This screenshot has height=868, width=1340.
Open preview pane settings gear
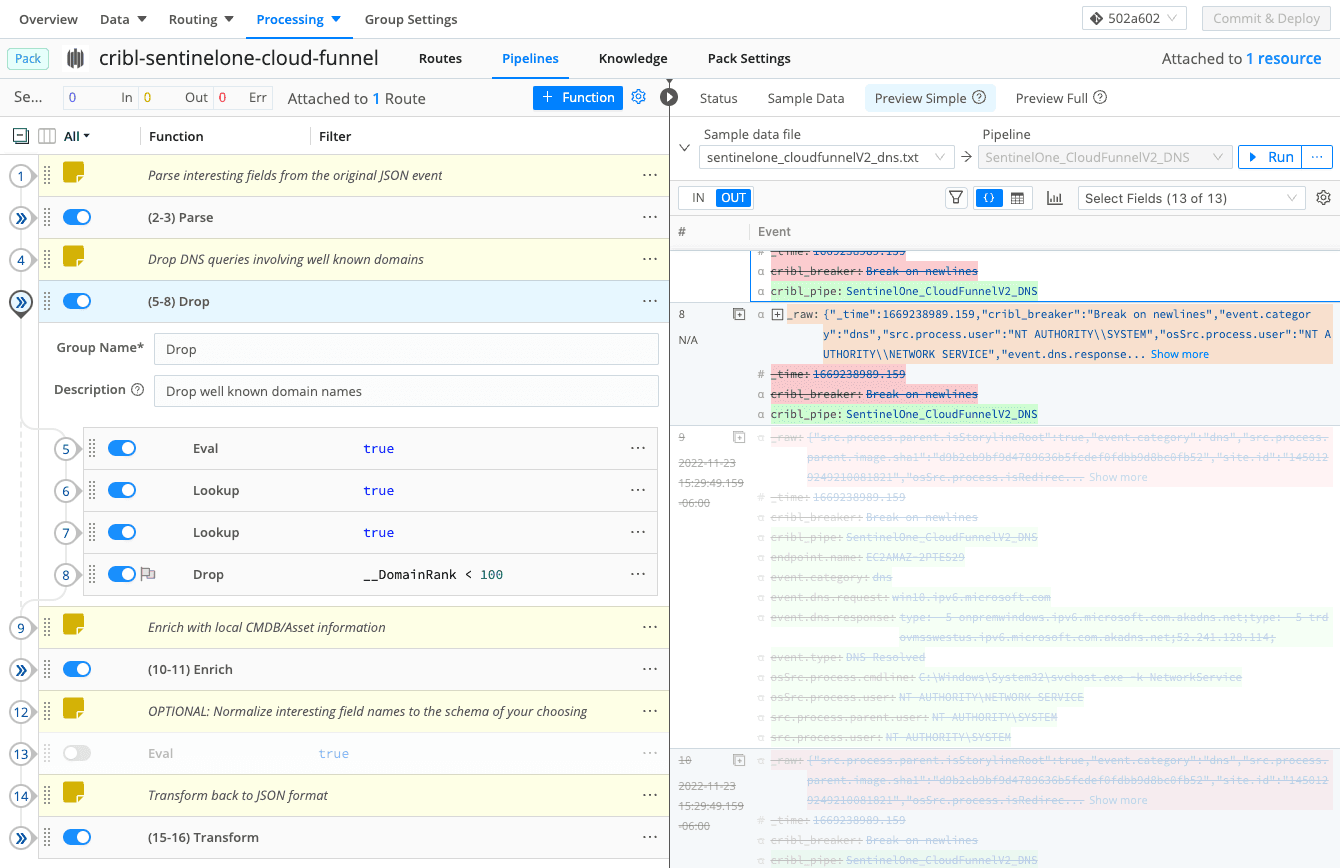[x=1323, y=197]
